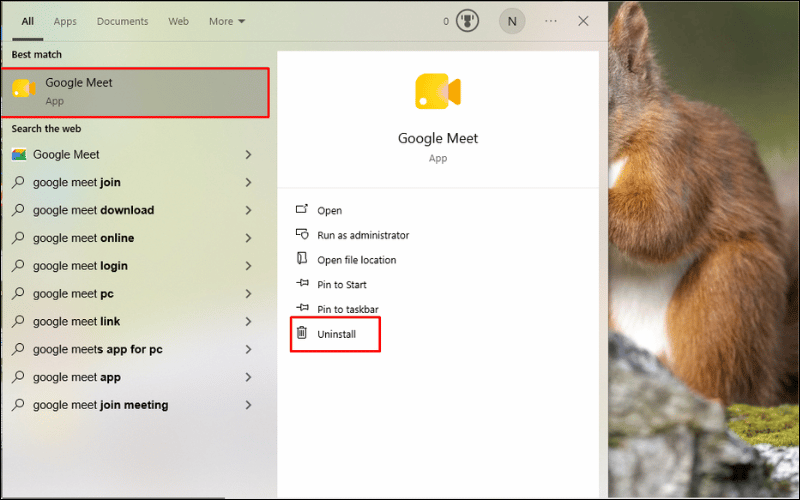800x500 pixels.
Task: Click search icon beside google meet join
Action: coord(18,182)
